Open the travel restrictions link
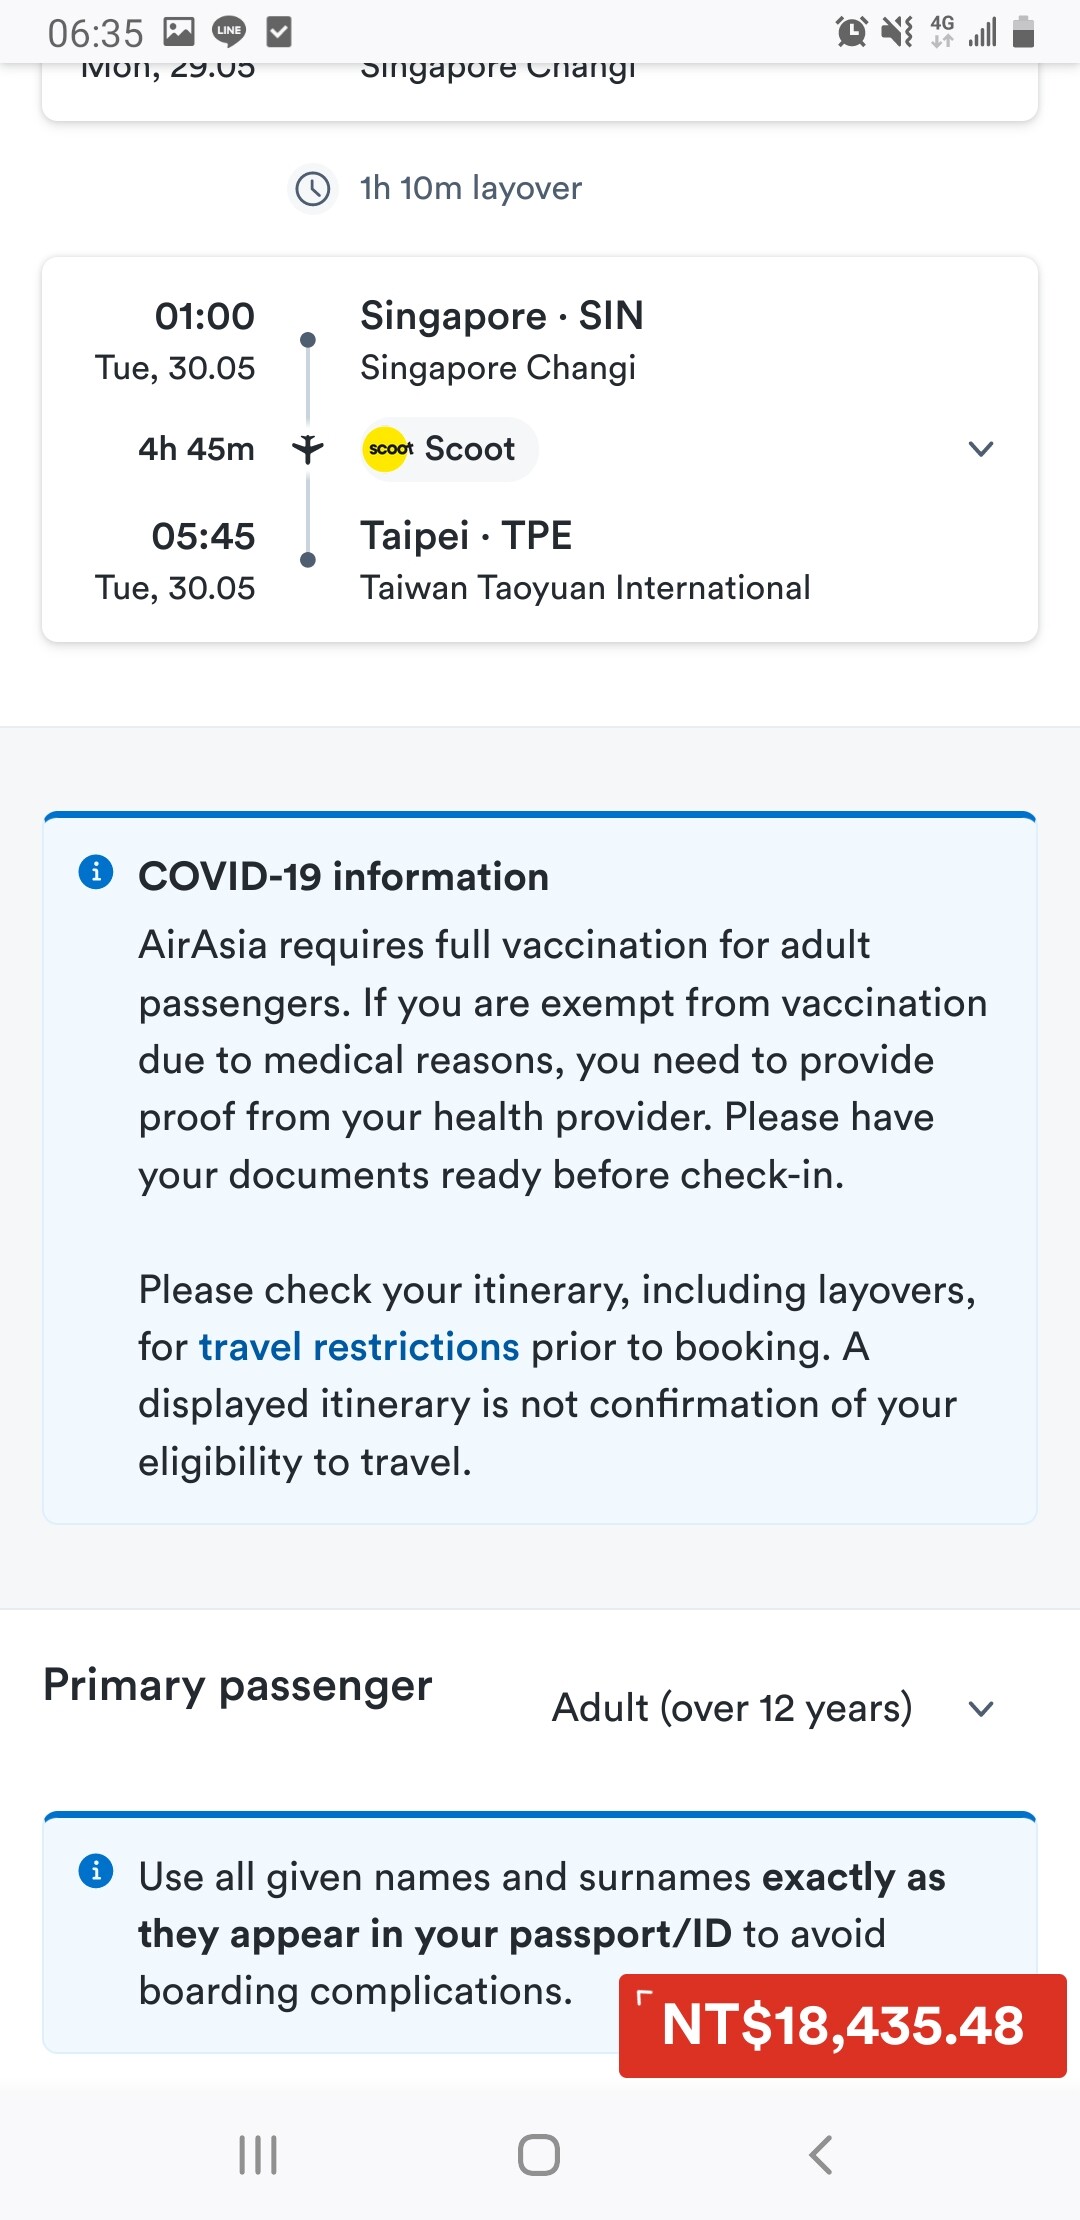The image size is (1080, 2220). [x=359, y=1347]
